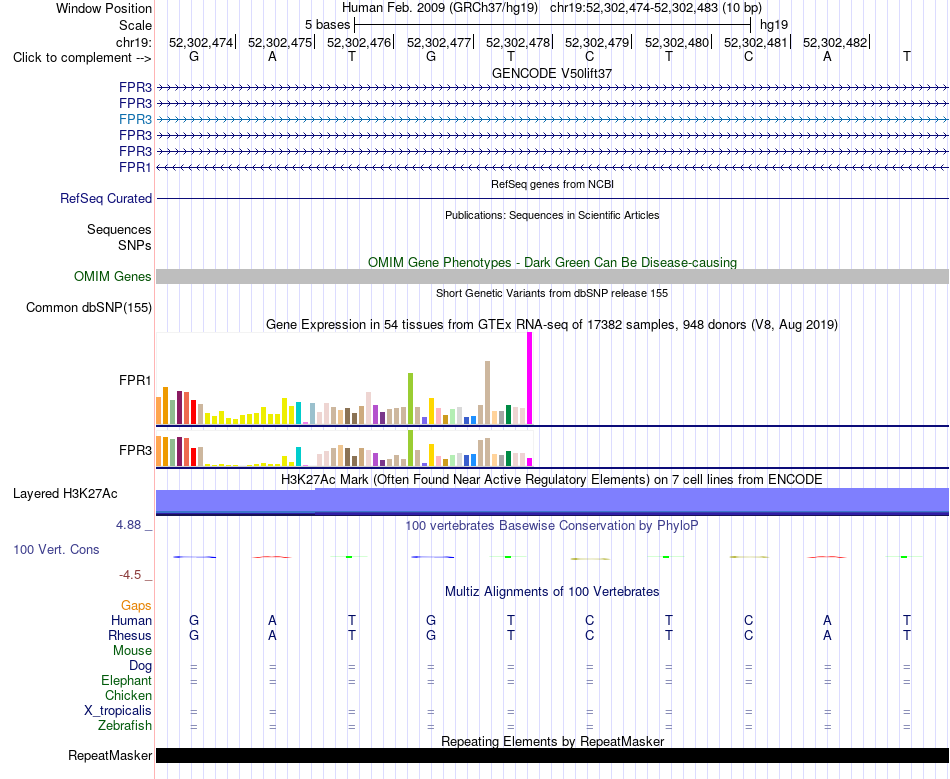The image size is (950, 779).
Task: Click the X_tropicalis species label
Action: pos(118,711)
